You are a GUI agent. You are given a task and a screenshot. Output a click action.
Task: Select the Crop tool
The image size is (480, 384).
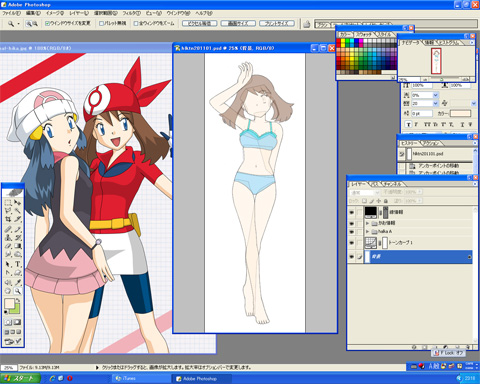[8, 219]
